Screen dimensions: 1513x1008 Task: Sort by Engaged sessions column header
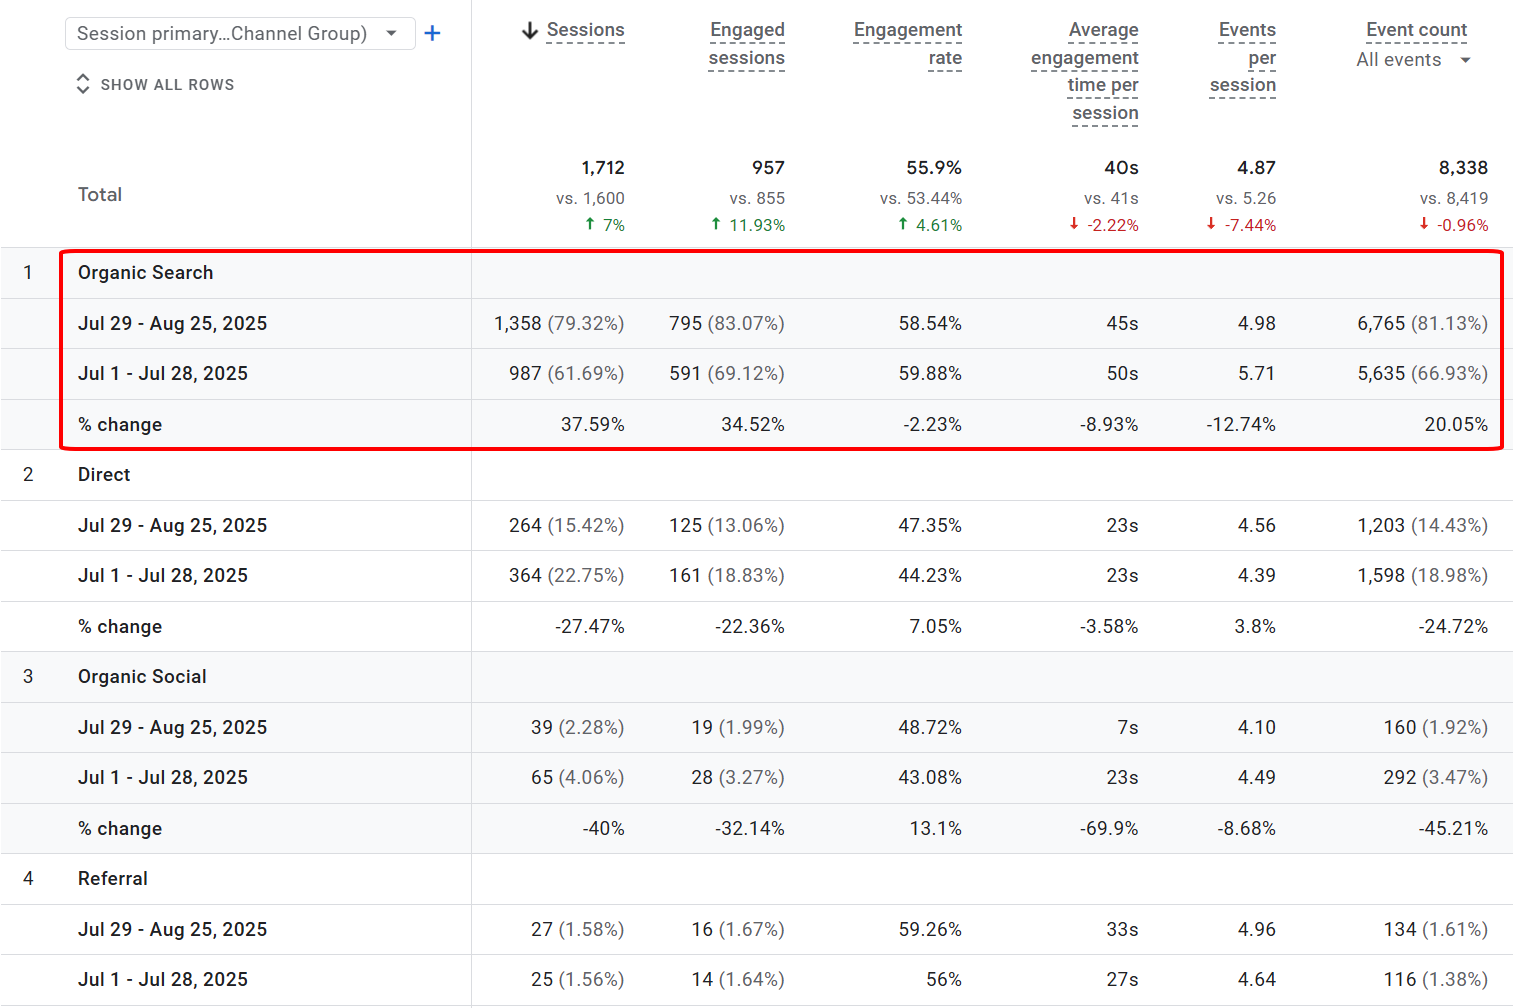pyautogui.click(x=746, y=44)
